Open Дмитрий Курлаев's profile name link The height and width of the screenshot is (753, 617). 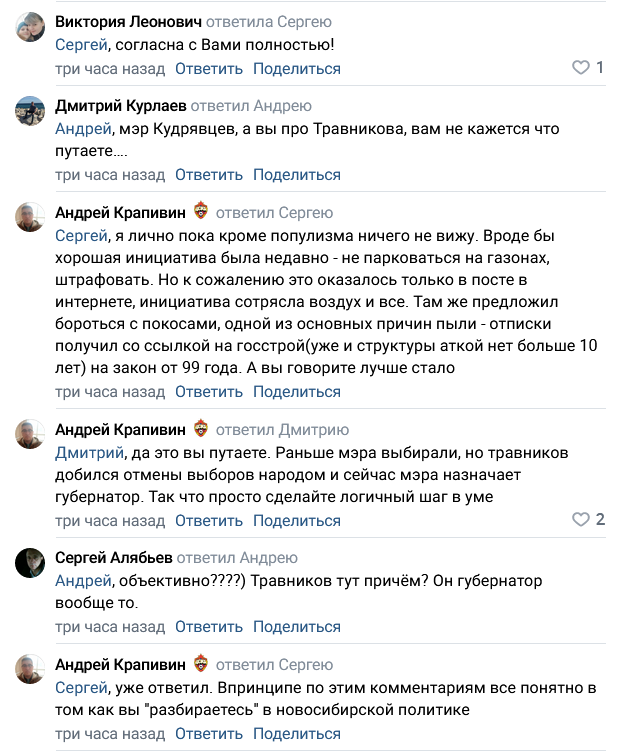[119, 105]
